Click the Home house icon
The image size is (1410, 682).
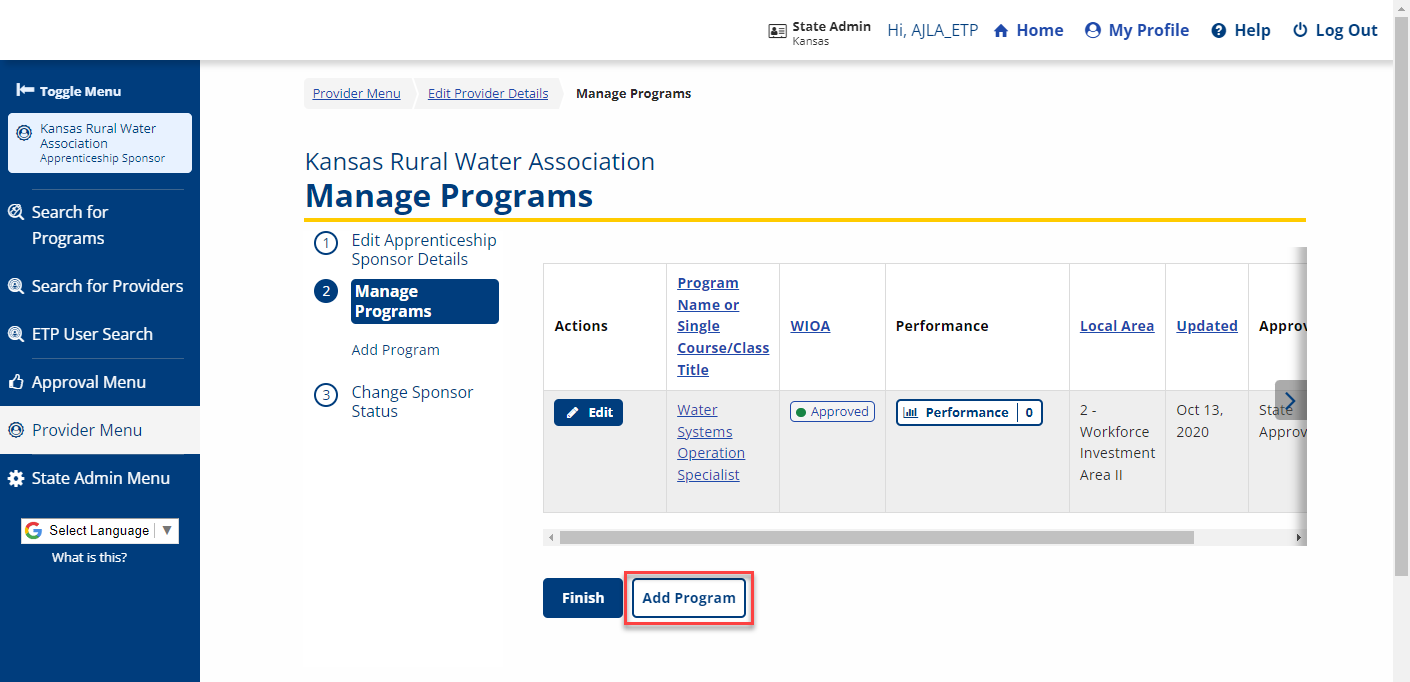1001,31
